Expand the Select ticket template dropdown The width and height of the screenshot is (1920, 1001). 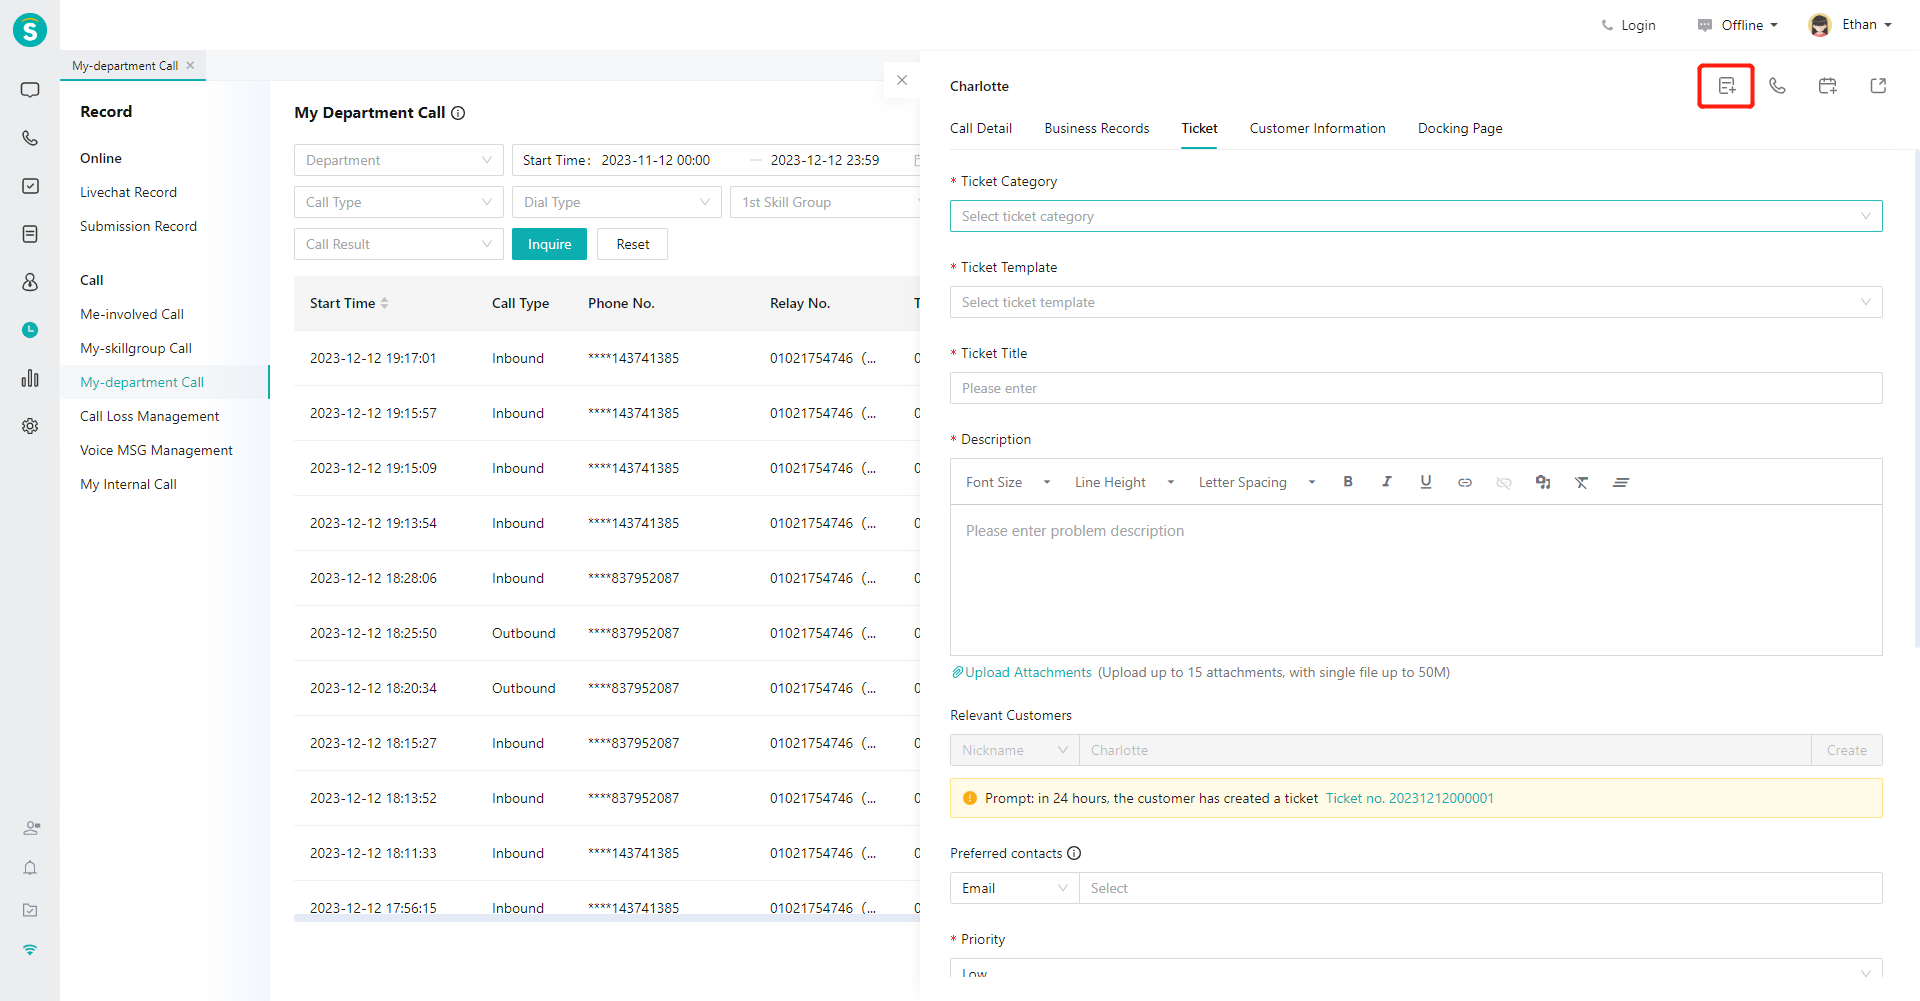pyautogui.click(x=1416, y=302)
